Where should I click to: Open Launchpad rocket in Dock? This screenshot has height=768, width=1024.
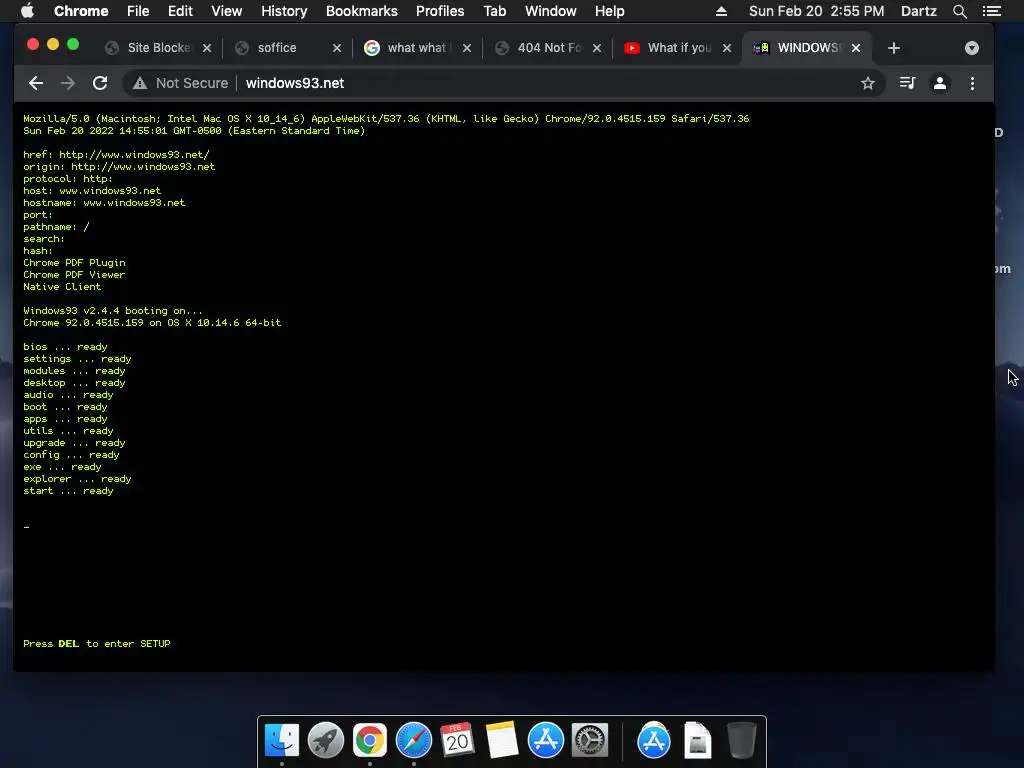(326, 740)
